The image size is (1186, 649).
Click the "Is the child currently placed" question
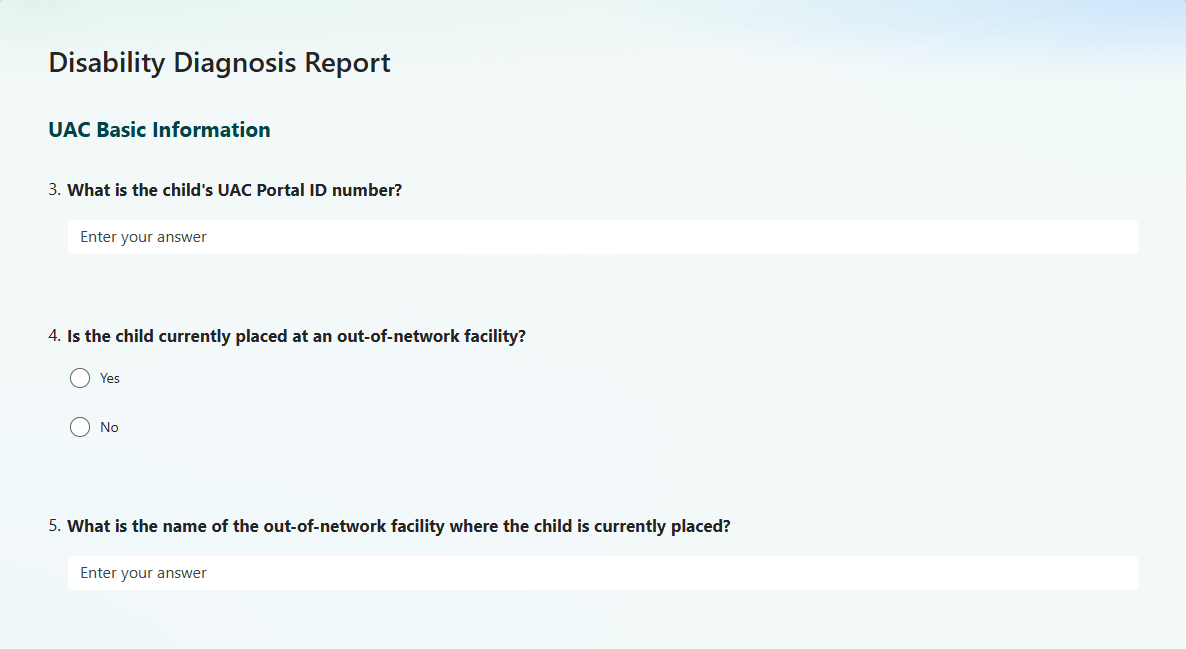click(296, 336)
